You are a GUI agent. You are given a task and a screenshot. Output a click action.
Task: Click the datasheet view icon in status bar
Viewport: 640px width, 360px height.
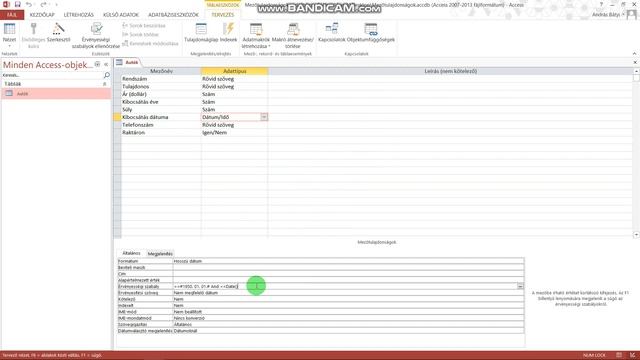(x=619, y=355)
